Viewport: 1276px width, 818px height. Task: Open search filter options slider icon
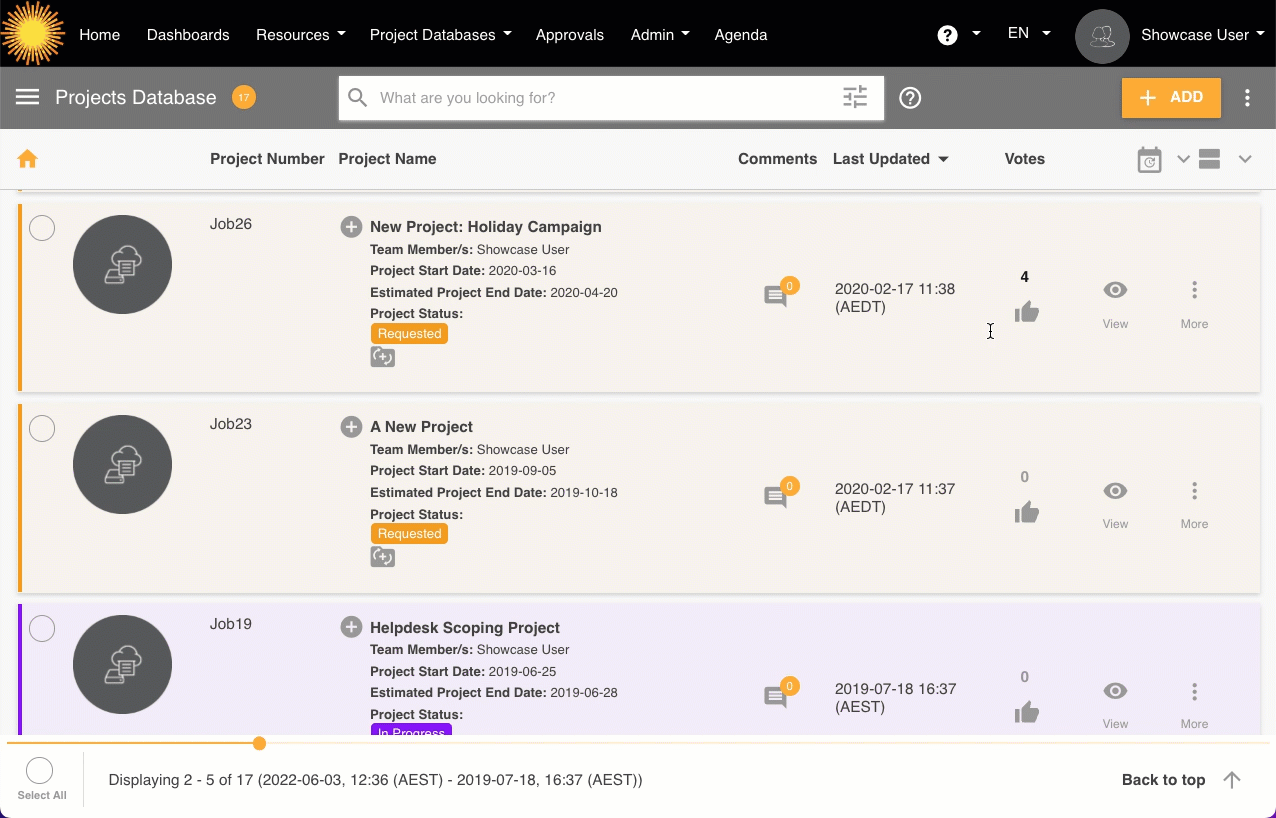[x=855, y=97]
